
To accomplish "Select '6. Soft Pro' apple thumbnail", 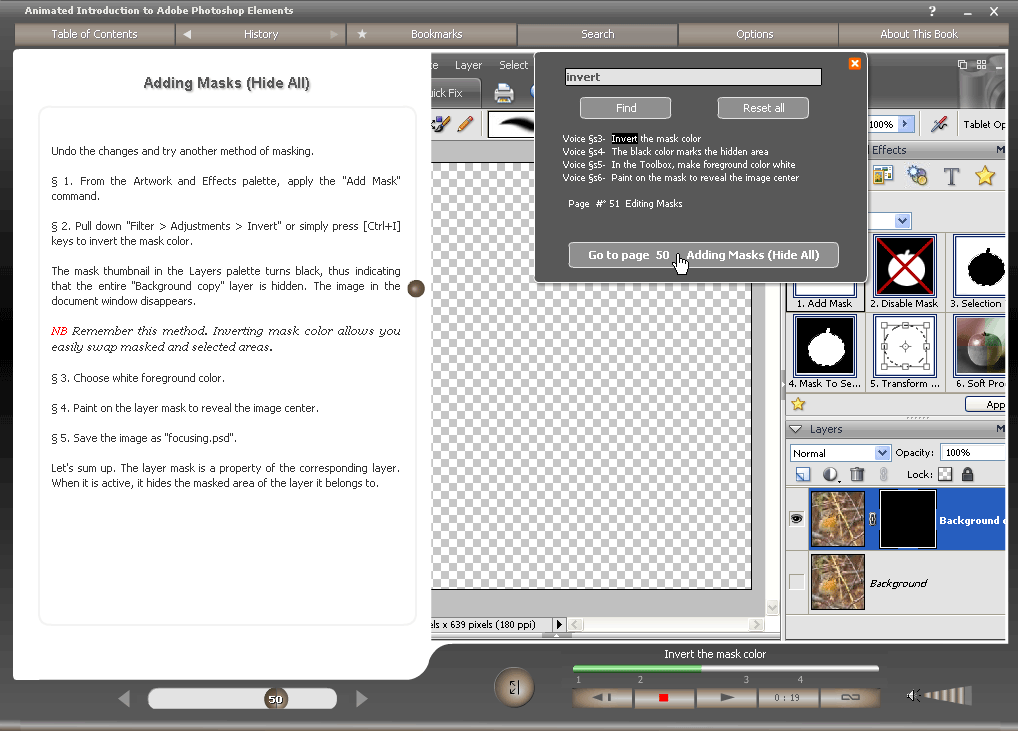I will coord(979,347).
